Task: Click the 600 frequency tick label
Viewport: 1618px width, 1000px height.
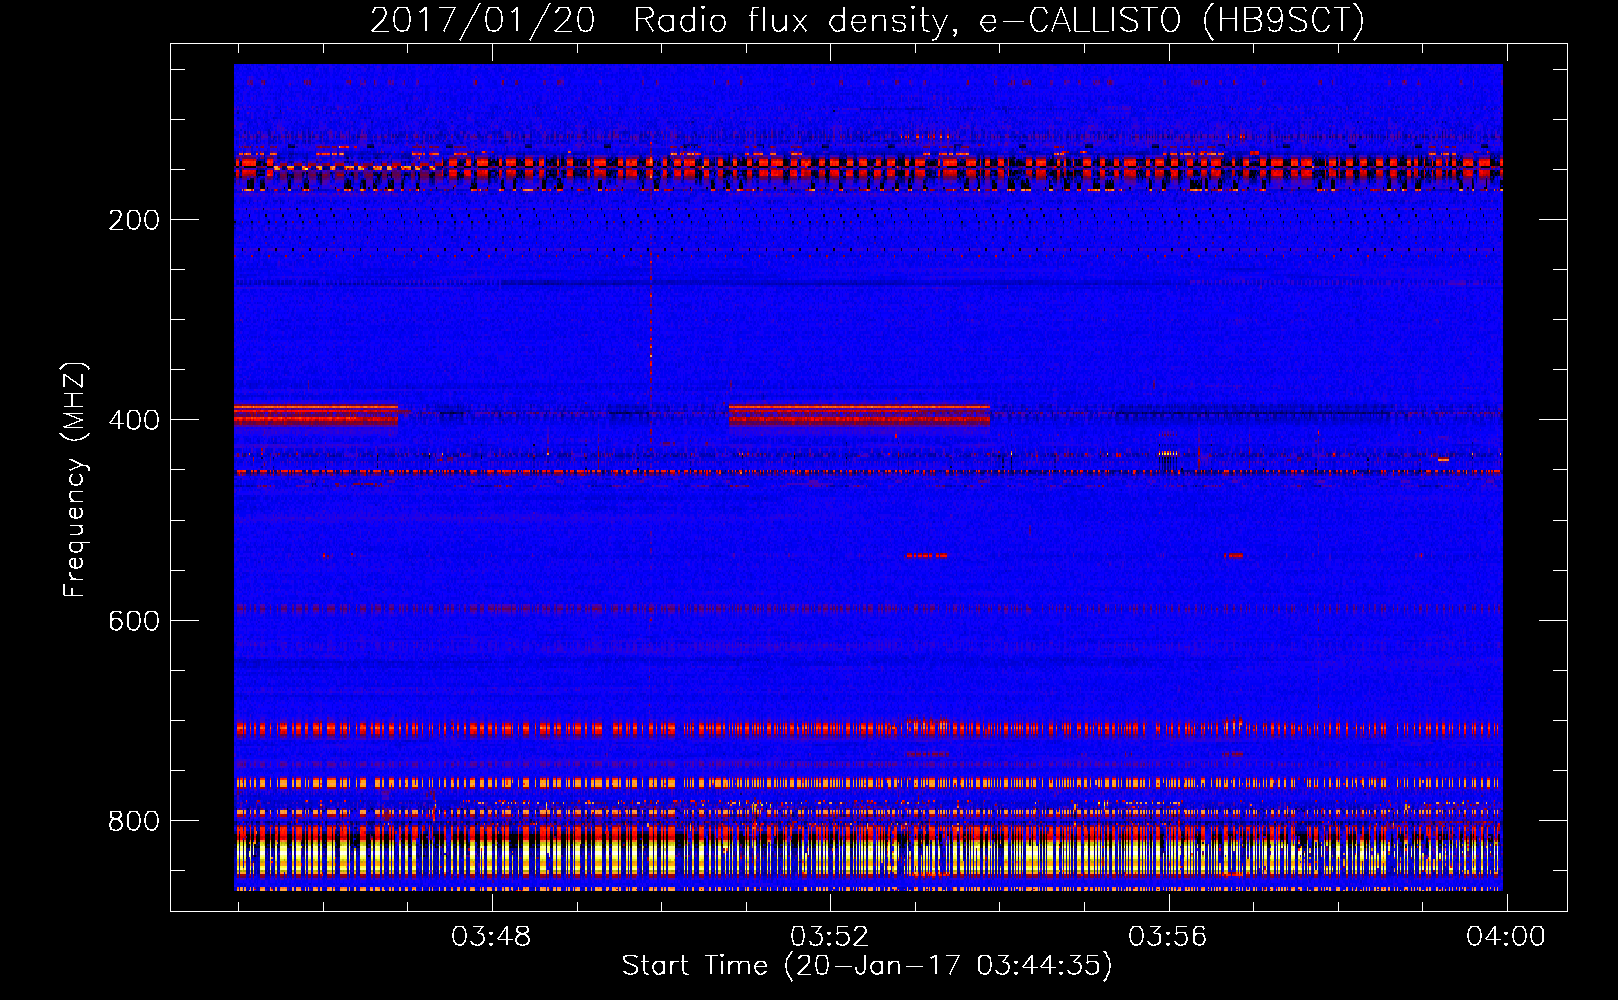Action: tap(134, 621)
